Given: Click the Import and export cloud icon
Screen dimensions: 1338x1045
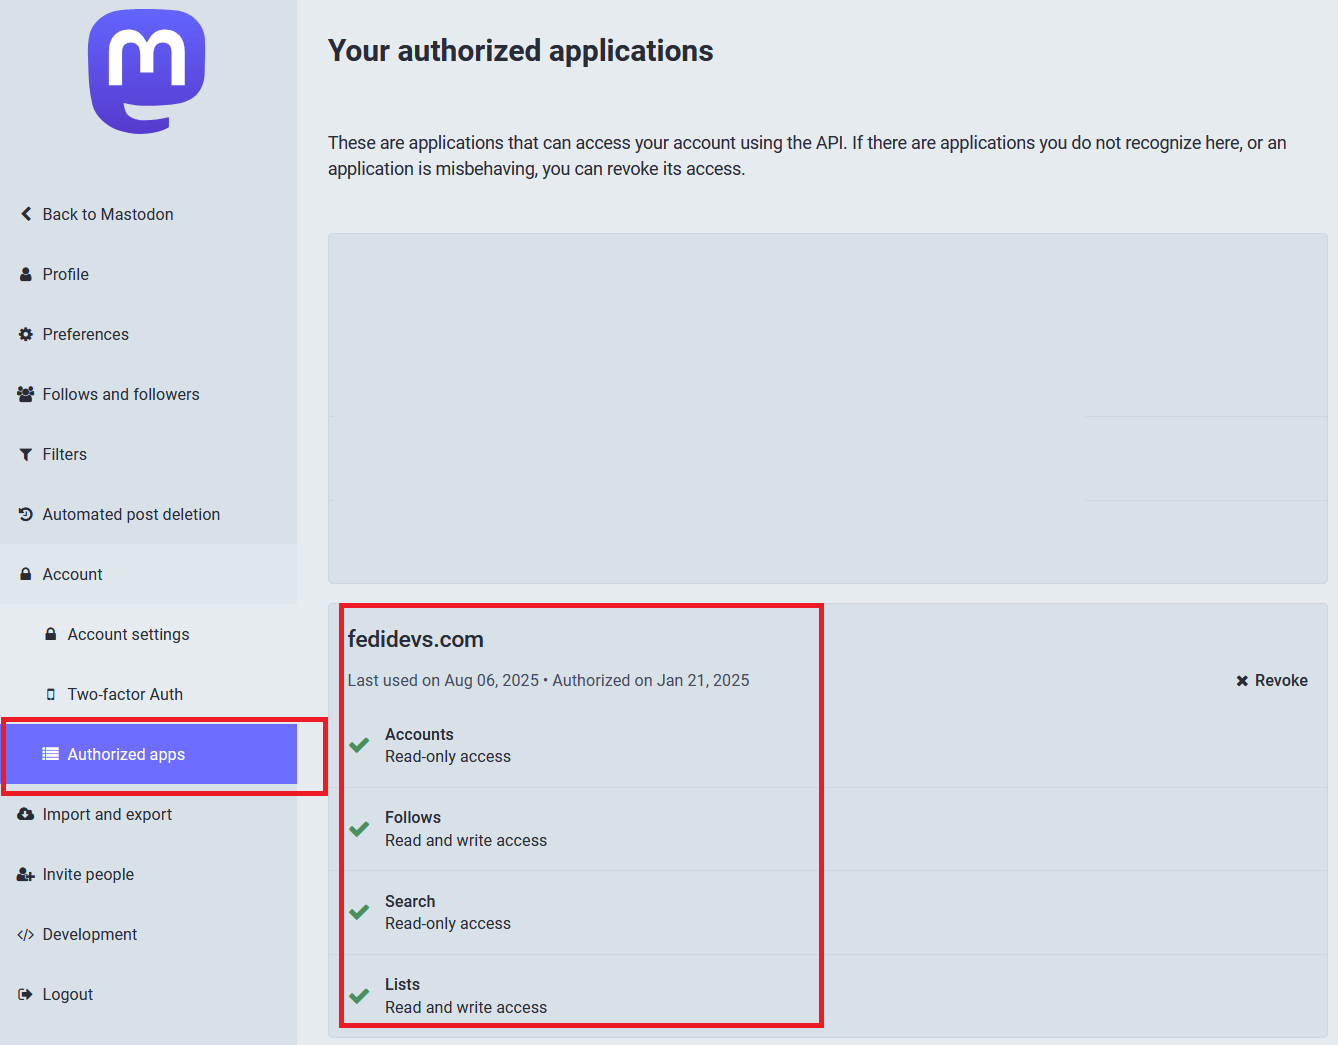Looking at the screenshot, I should coord(26,814).
